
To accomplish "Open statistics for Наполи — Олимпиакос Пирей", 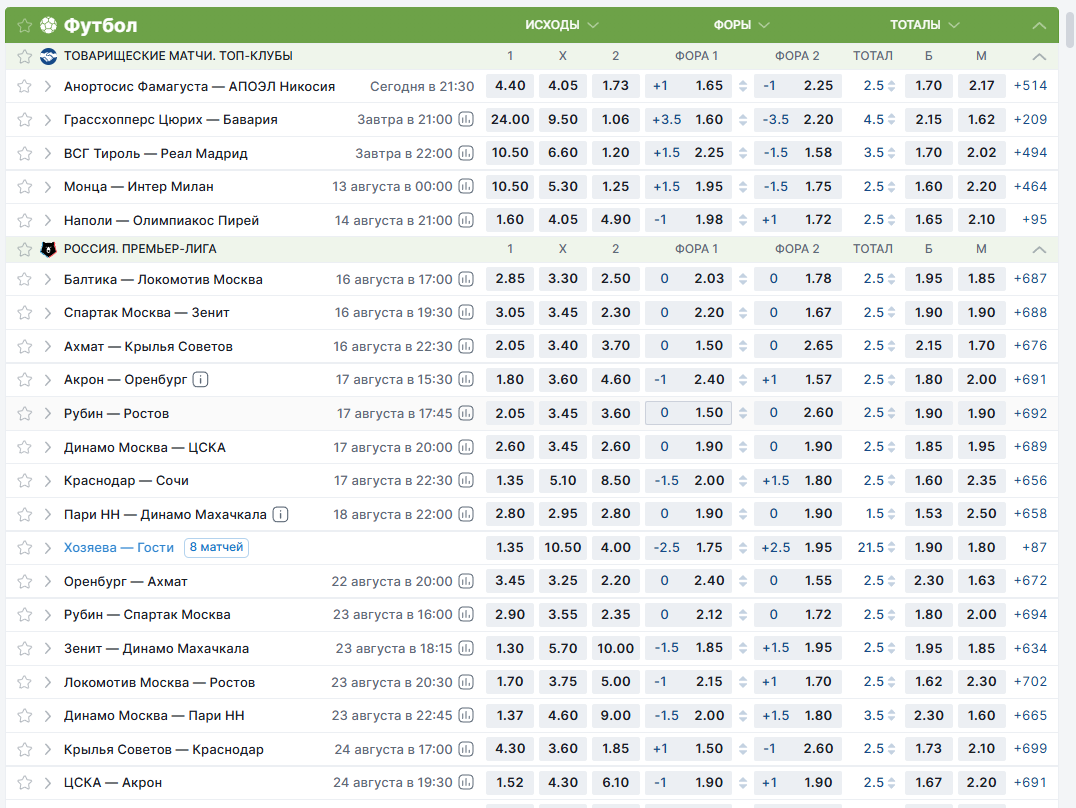I will 466,220.
